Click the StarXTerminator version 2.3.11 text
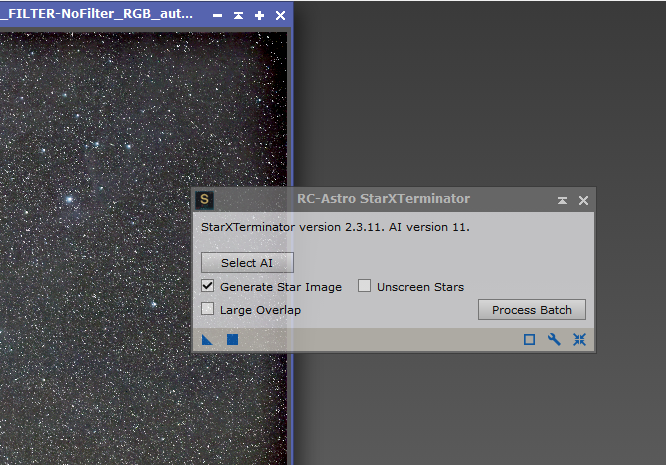Screen dimensions: 666x465 tap(336, 227)
